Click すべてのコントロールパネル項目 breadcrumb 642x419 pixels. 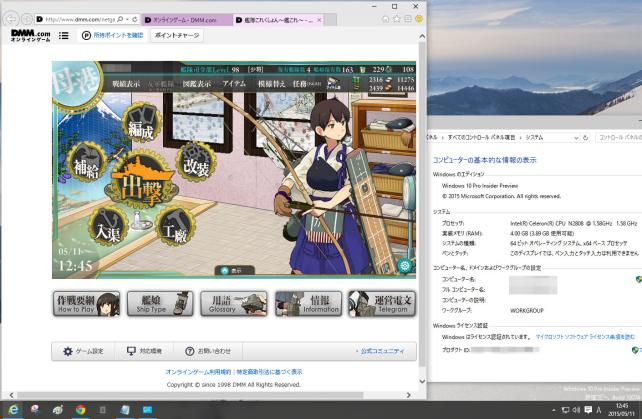pos(481,138)
